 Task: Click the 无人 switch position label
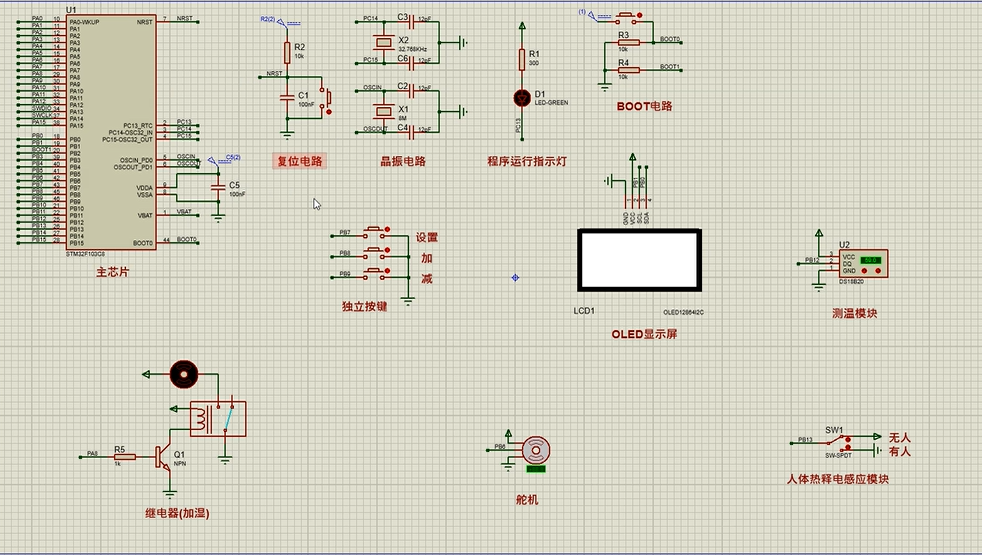pos(899,437)
